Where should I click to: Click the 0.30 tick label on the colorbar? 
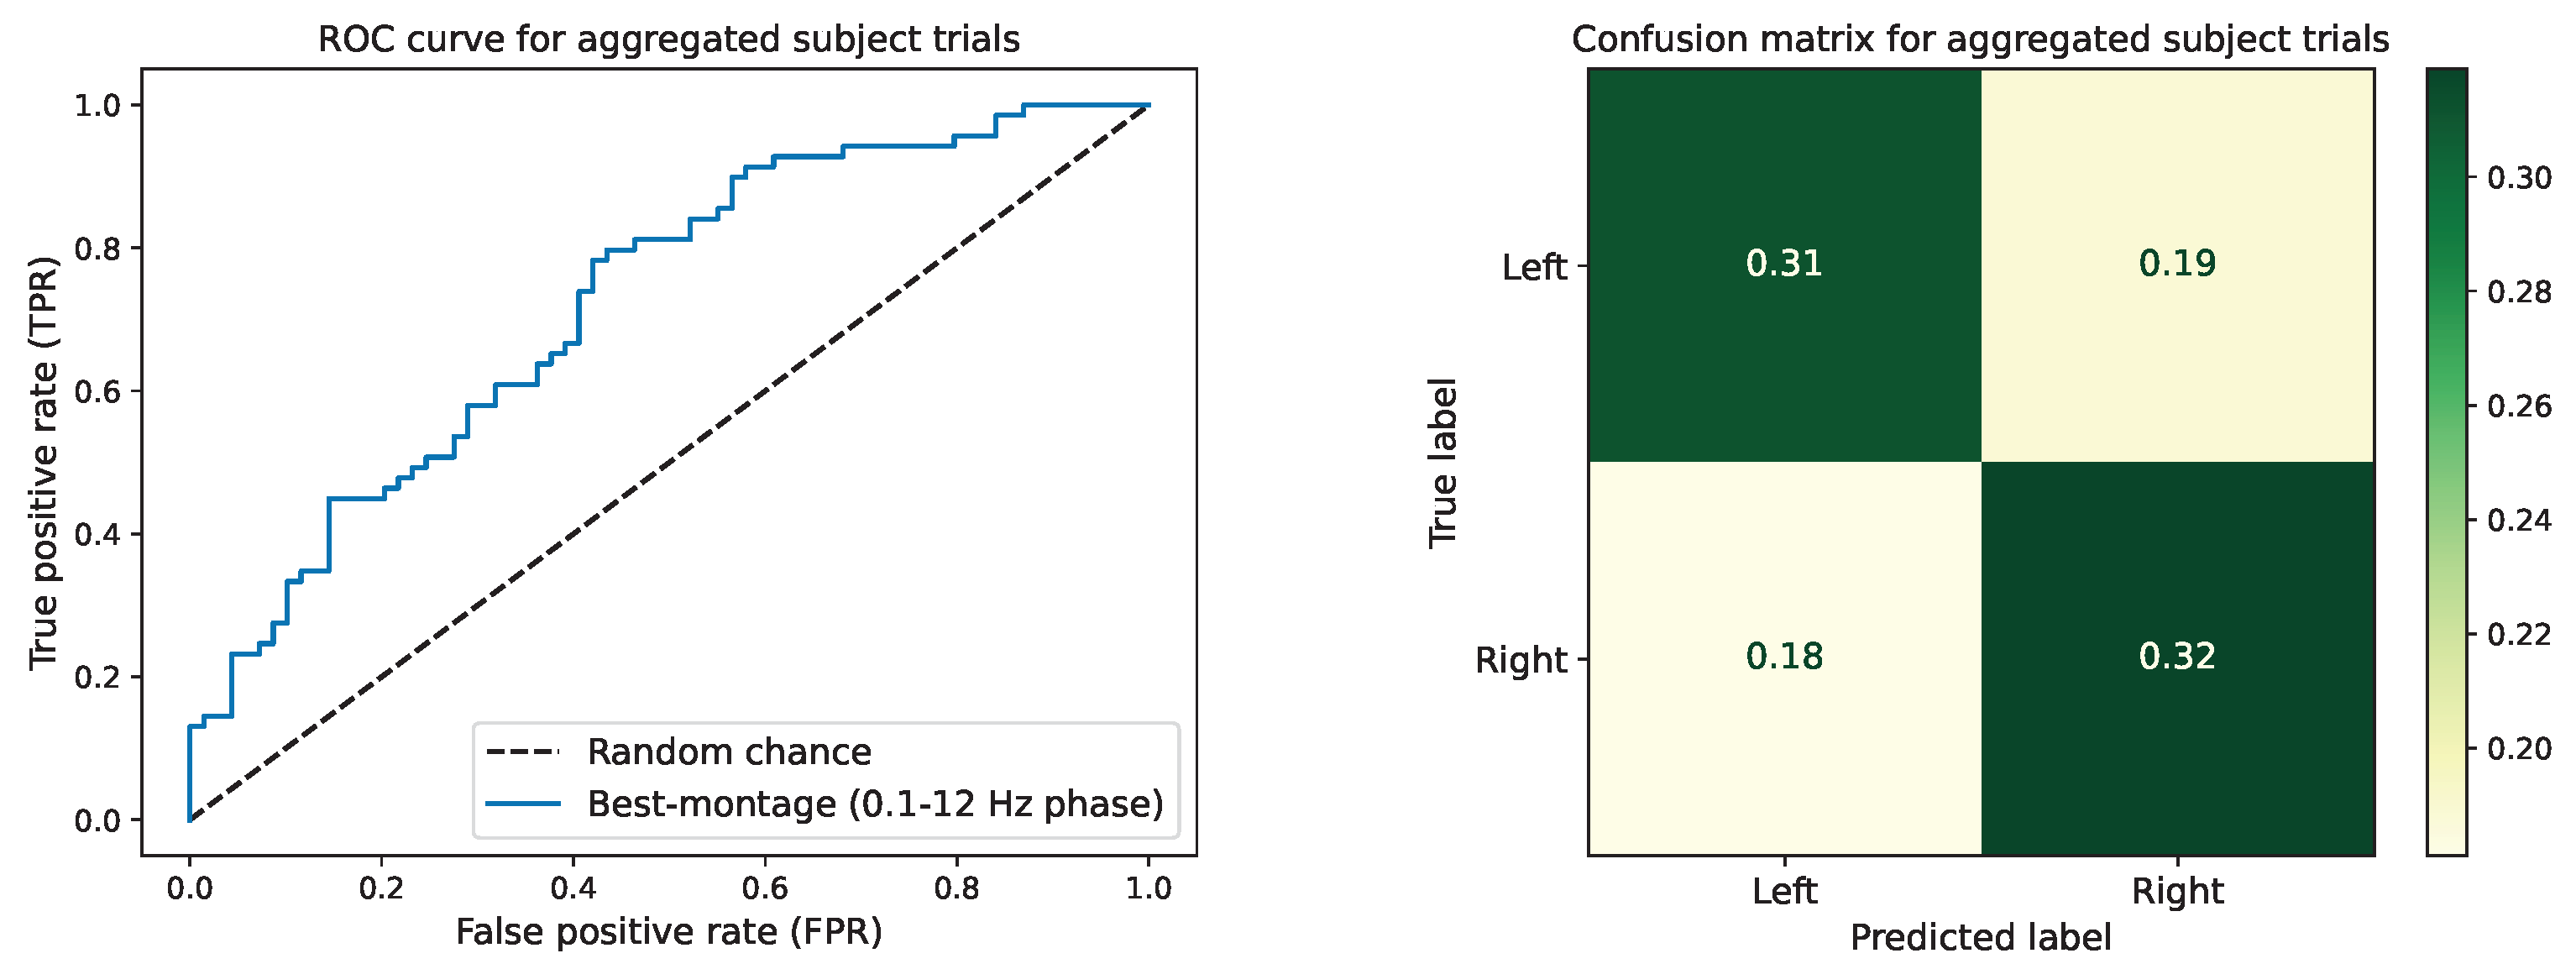click(x=2519, y=178)
